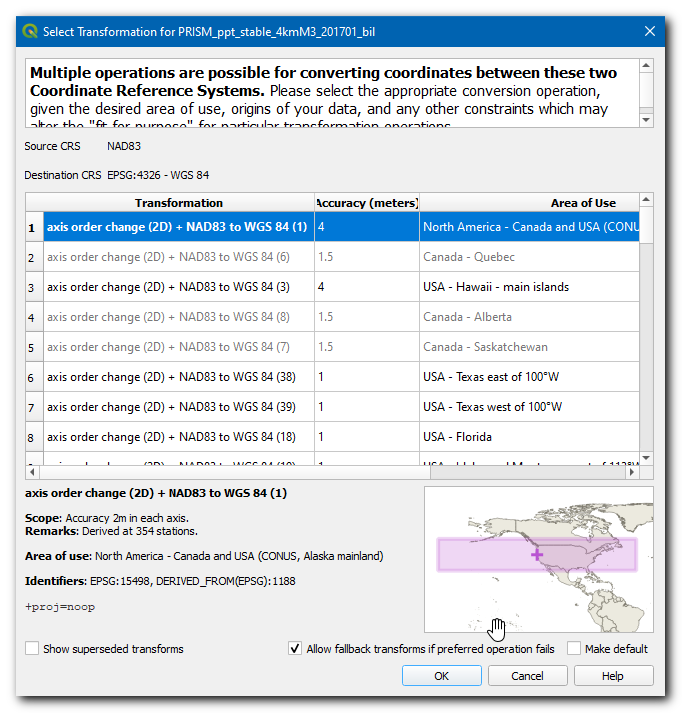Image resolution: width=682 pixels, height=713 pixels.
Task: Tick the Make default checkbox
Action: pyautogui.click(x=574, y=649)
